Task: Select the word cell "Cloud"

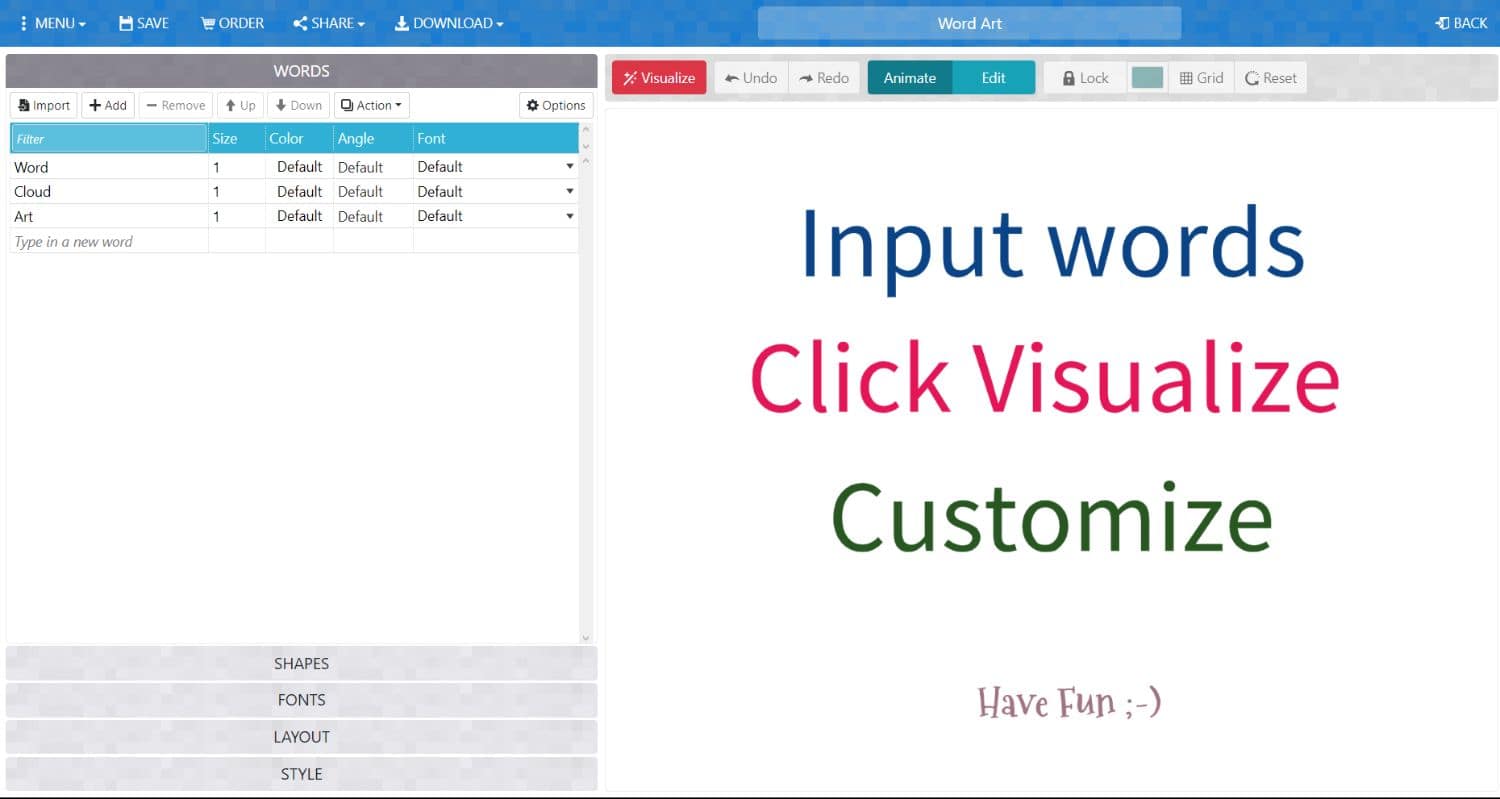Action: point(108,191)
